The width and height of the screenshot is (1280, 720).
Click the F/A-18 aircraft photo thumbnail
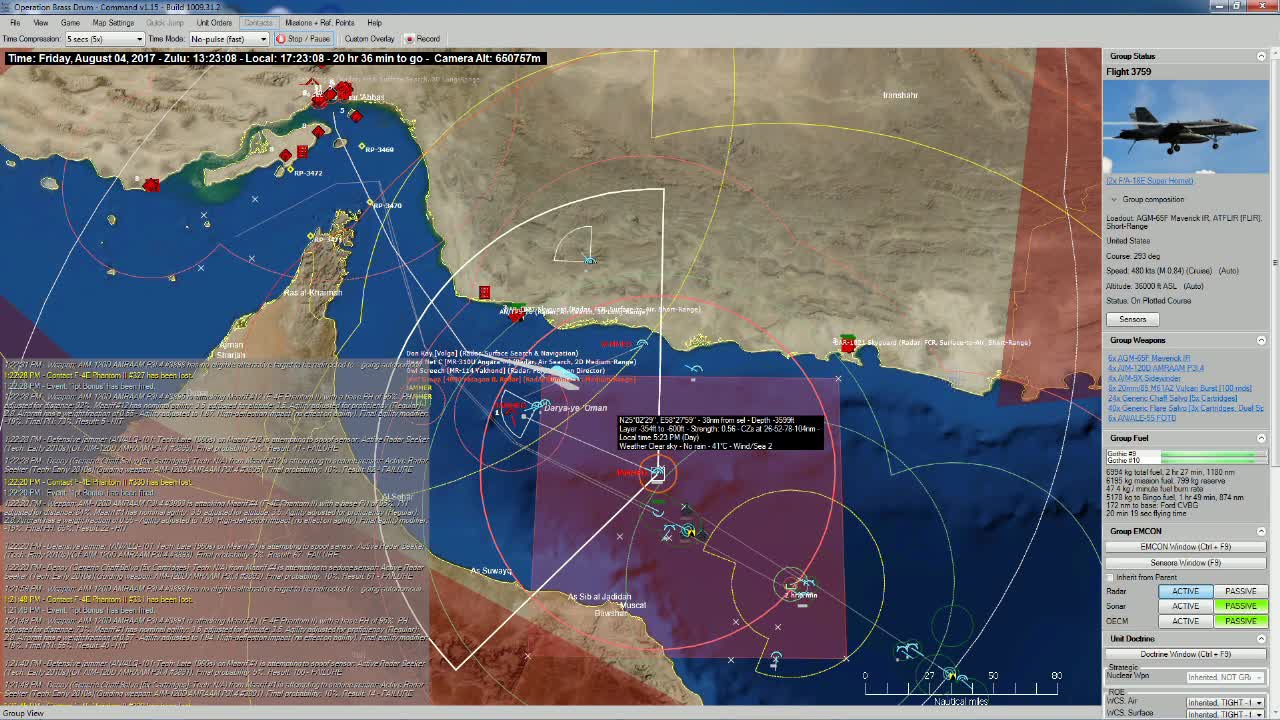(1186, 126)
